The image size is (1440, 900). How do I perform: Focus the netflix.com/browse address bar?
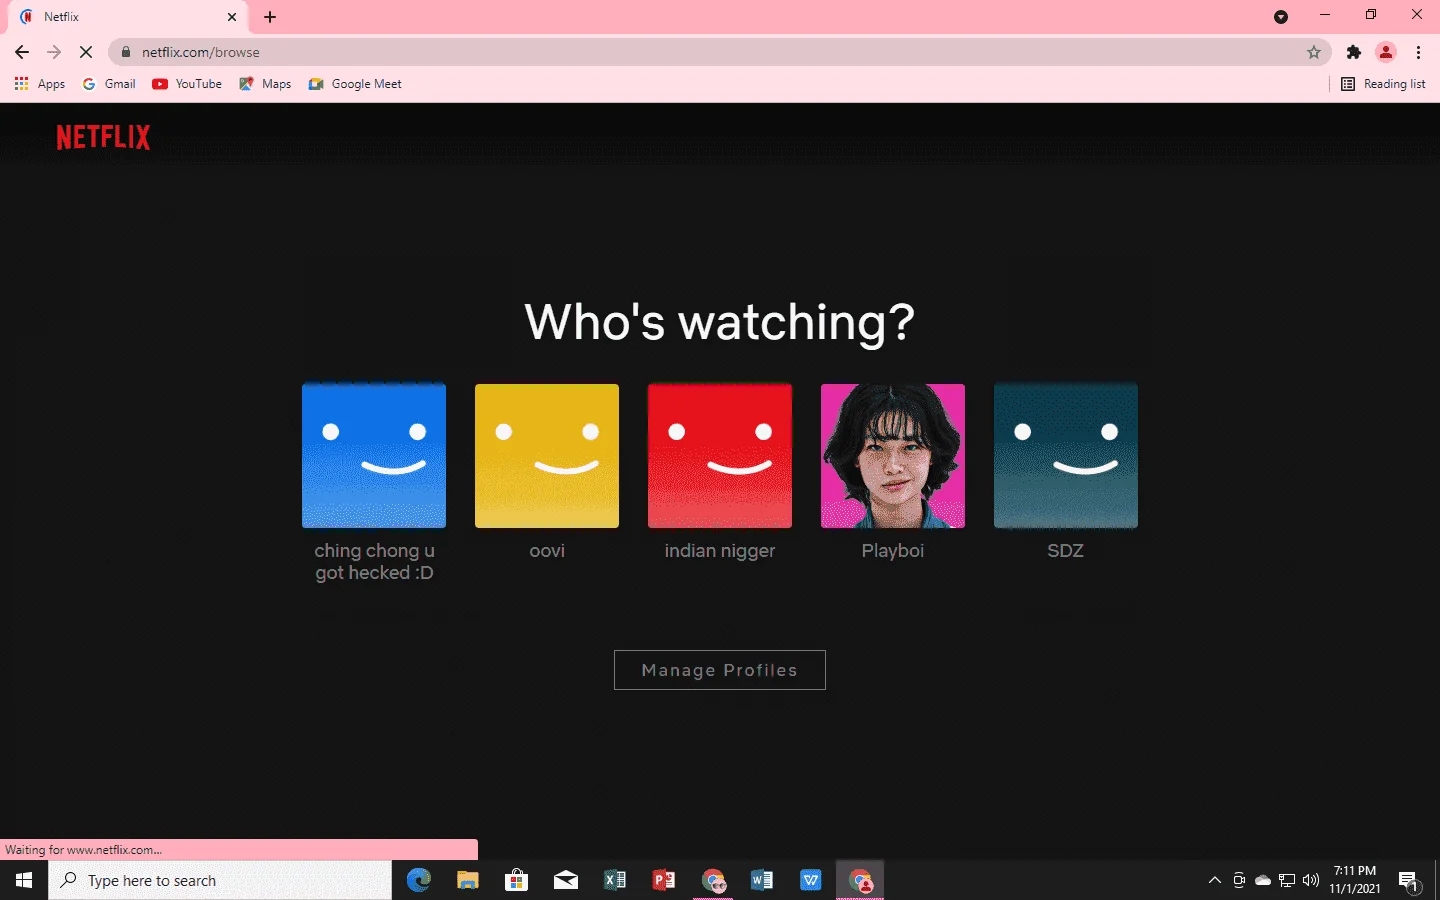[x=720, y=52]
